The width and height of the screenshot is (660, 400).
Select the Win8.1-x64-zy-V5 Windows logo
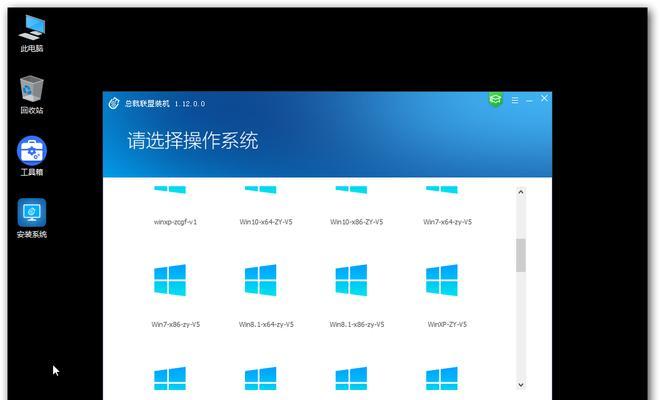[261, 280]
